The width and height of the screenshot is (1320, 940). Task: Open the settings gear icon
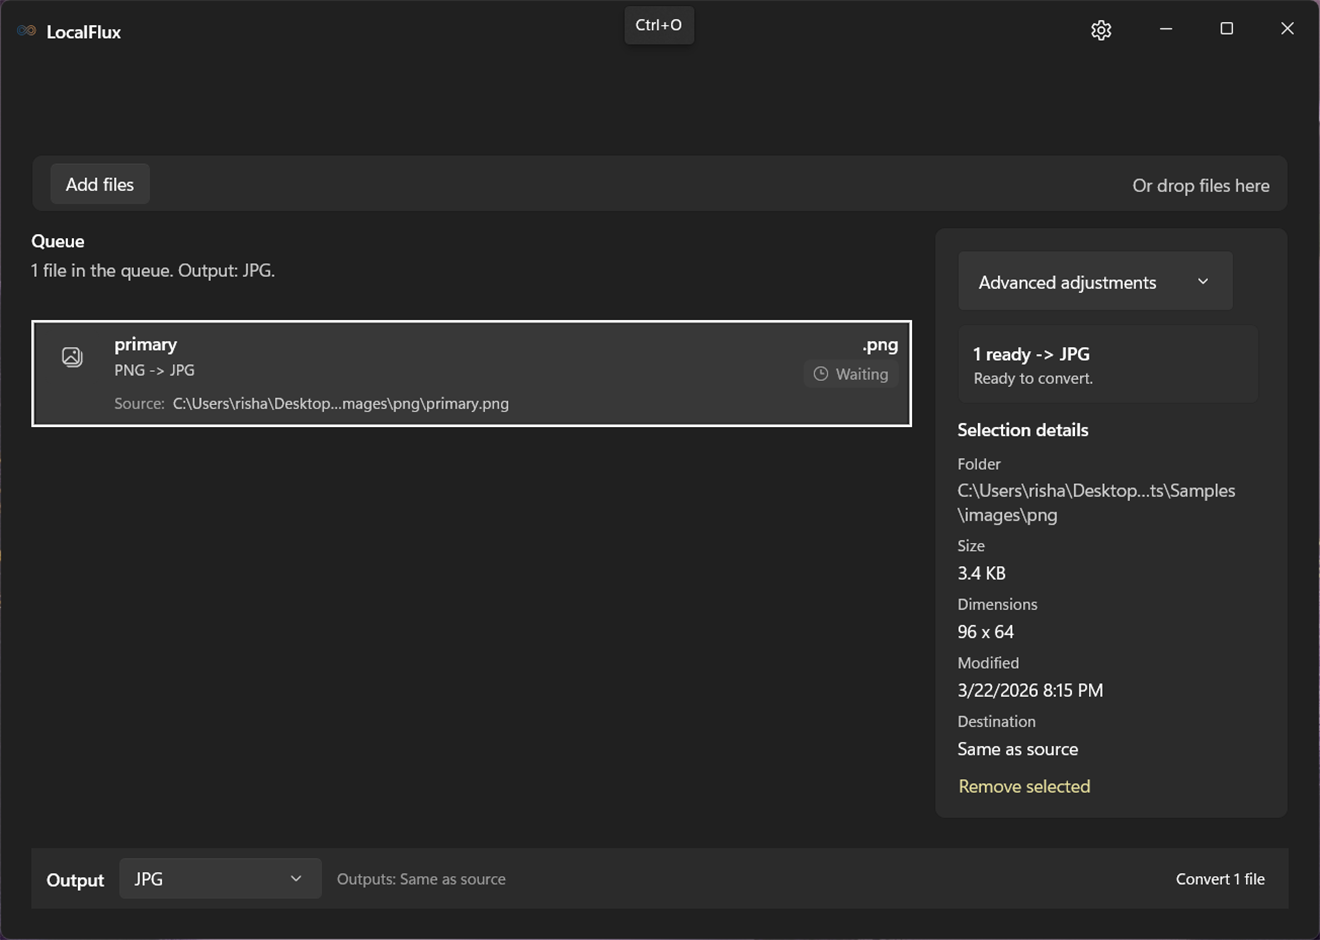click(1101, 30)
